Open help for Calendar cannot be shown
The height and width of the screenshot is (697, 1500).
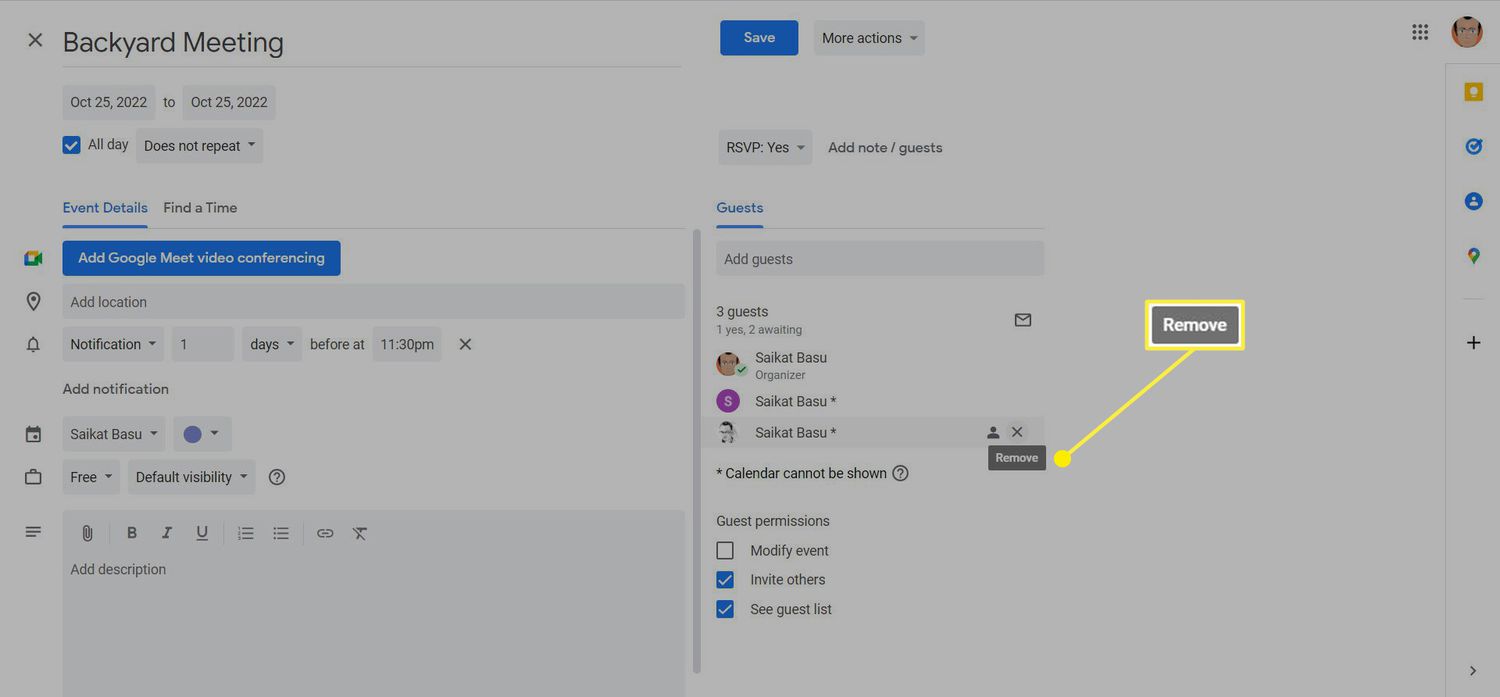click(900, 473)
